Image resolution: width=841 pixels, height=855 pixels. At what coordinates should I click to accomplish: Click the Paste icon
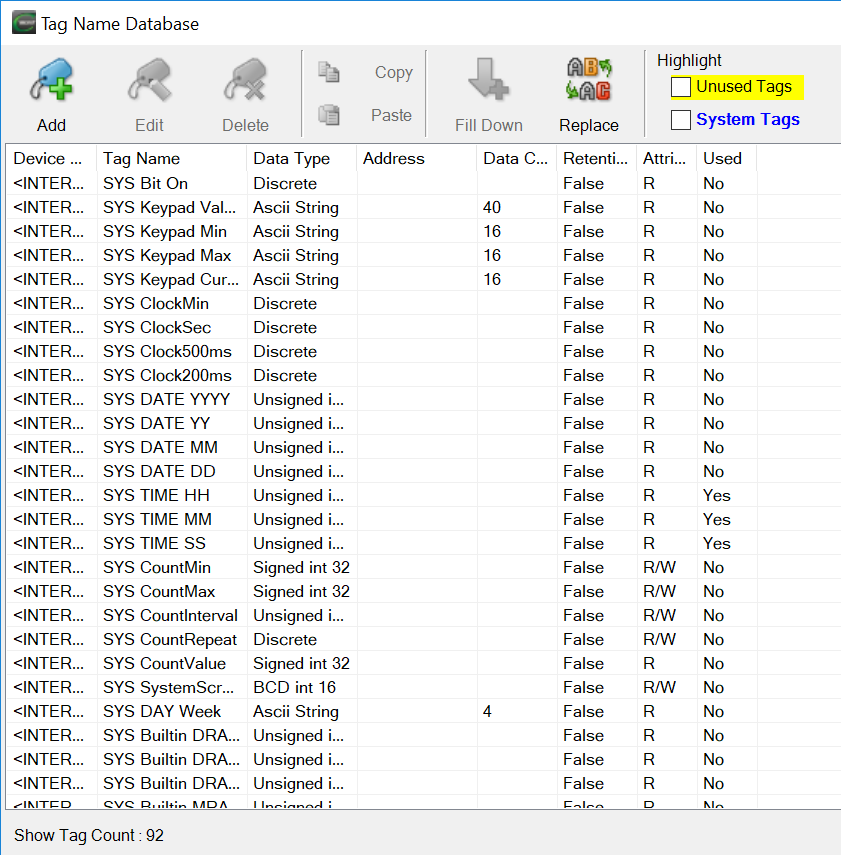point(331,114)
